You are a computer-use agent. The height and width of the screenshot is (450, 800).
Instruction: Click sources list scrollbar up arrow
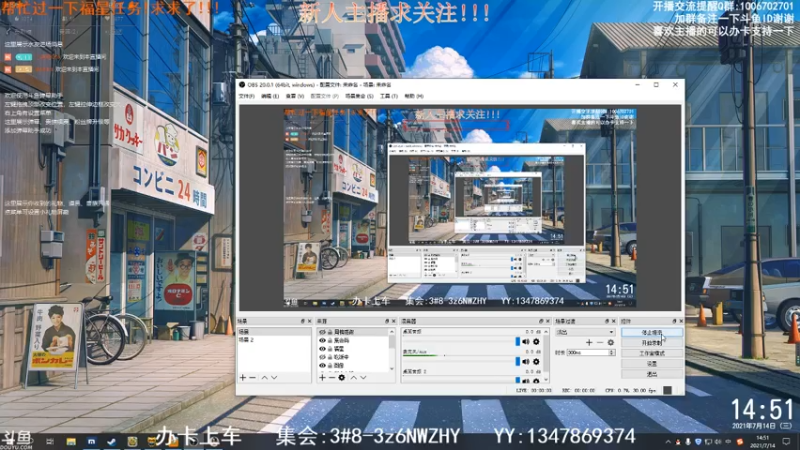point(392,332)
